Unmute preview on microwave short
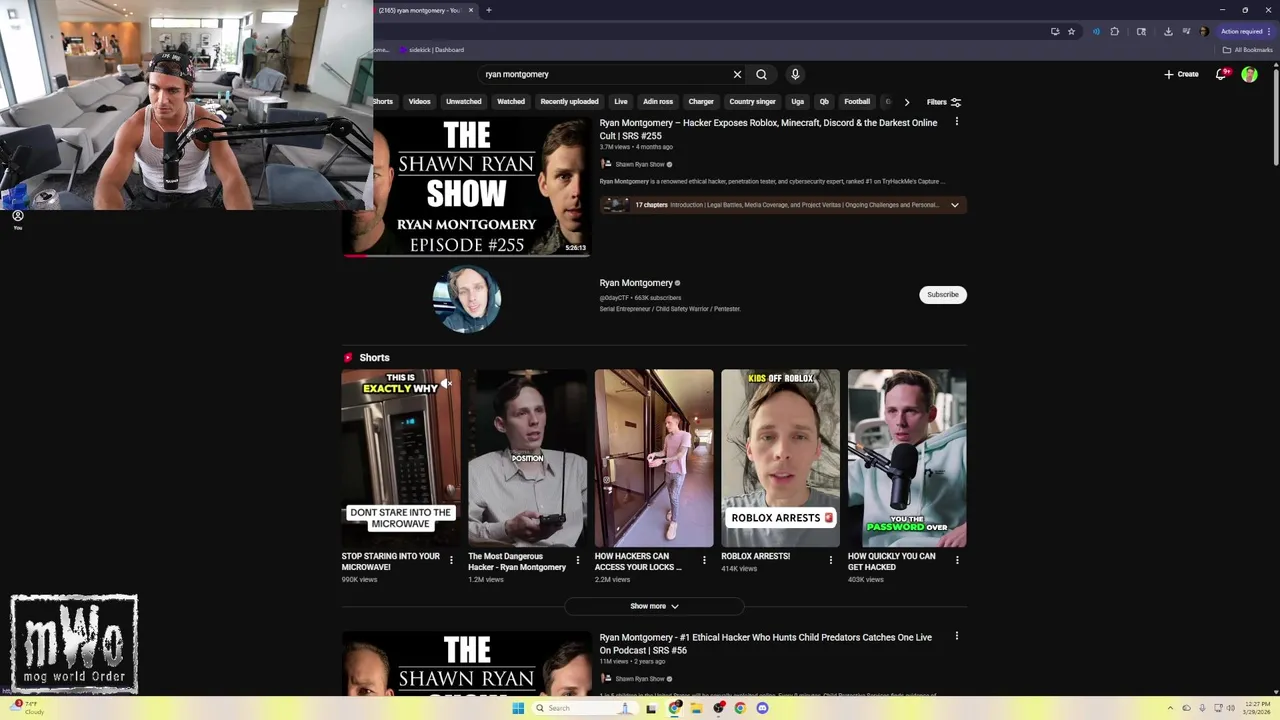 click(447, 384)
